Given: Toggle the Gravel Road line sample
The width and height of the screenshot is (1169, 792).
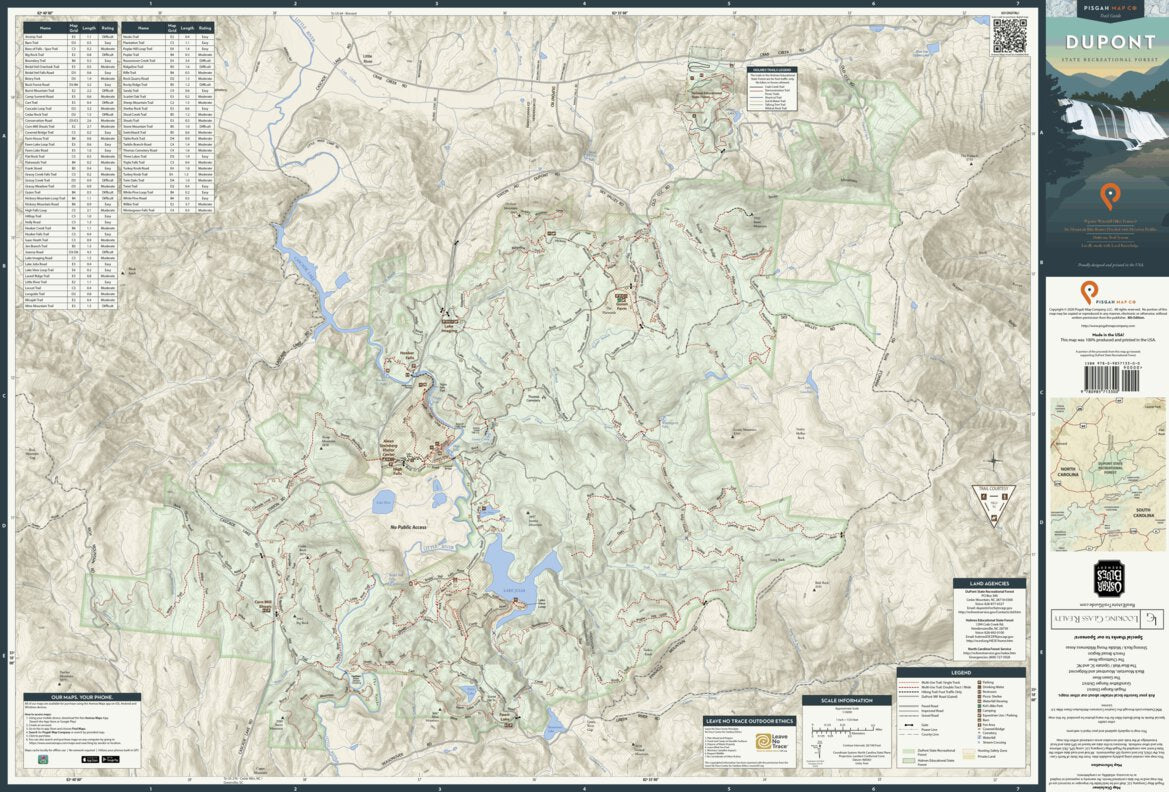Looking at the screenshot, I should pos(908,715).
